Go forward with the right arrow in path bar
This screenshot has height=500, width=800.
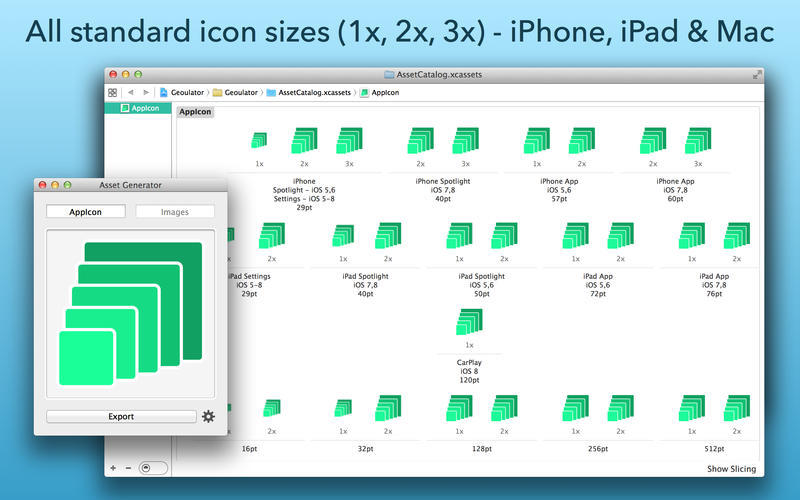pos(146,92)
